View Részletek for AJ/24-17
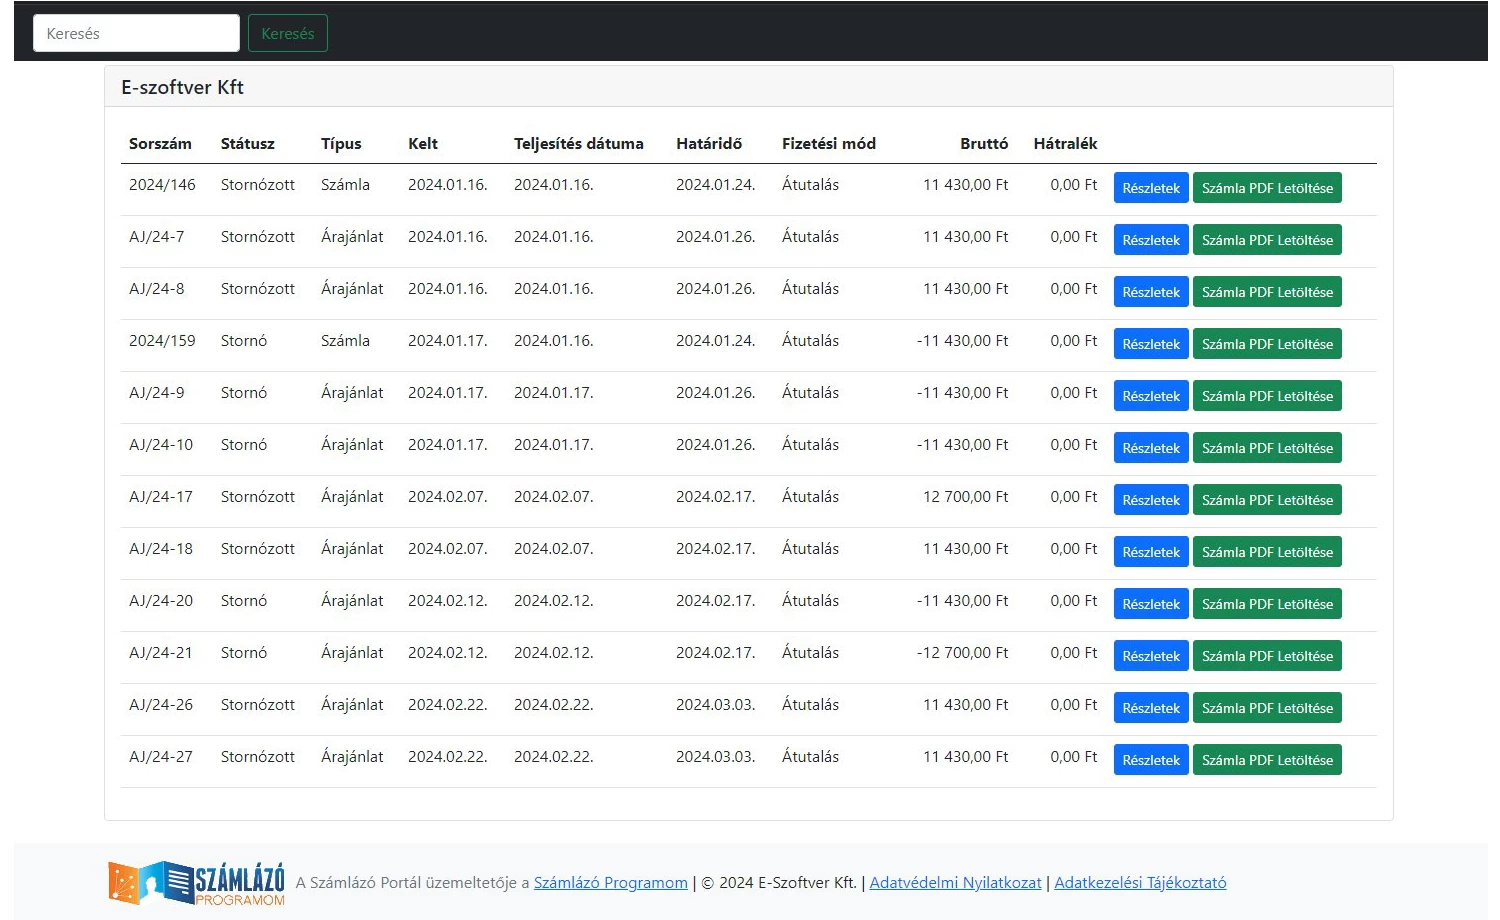Image resolution: width=1500 pixels, height=920 pixels. tap(1151, 500)
